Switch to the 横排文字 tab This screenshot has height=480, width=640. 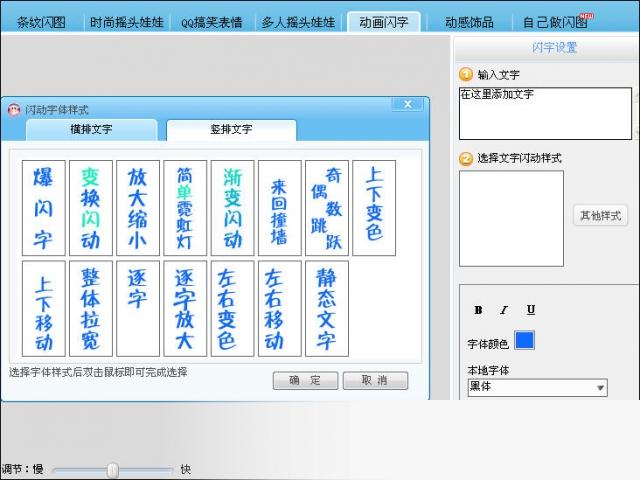click(91, 130)
